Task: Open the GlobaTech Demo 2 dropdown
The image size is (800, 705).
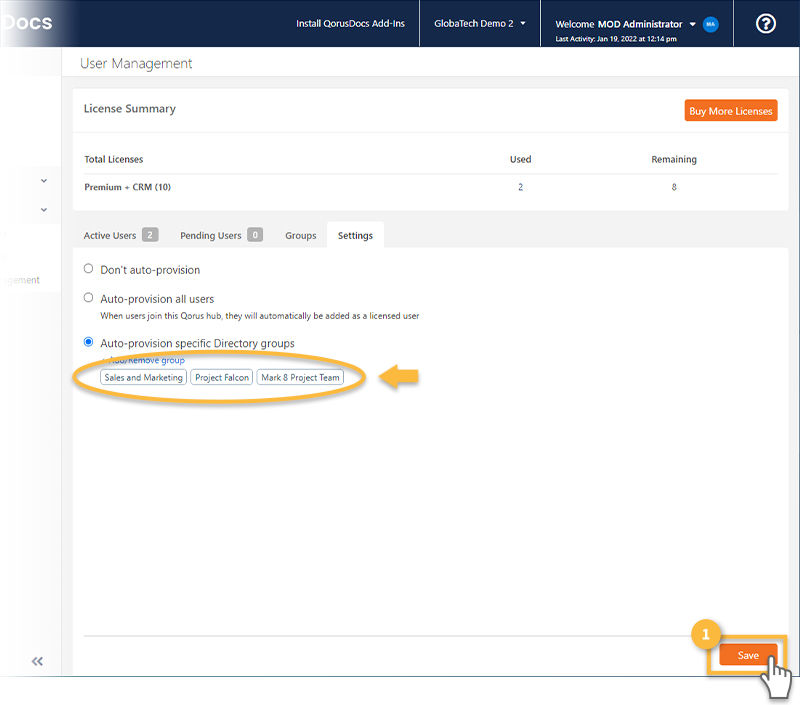Action: pyautogui.click(x=479, y=24)
